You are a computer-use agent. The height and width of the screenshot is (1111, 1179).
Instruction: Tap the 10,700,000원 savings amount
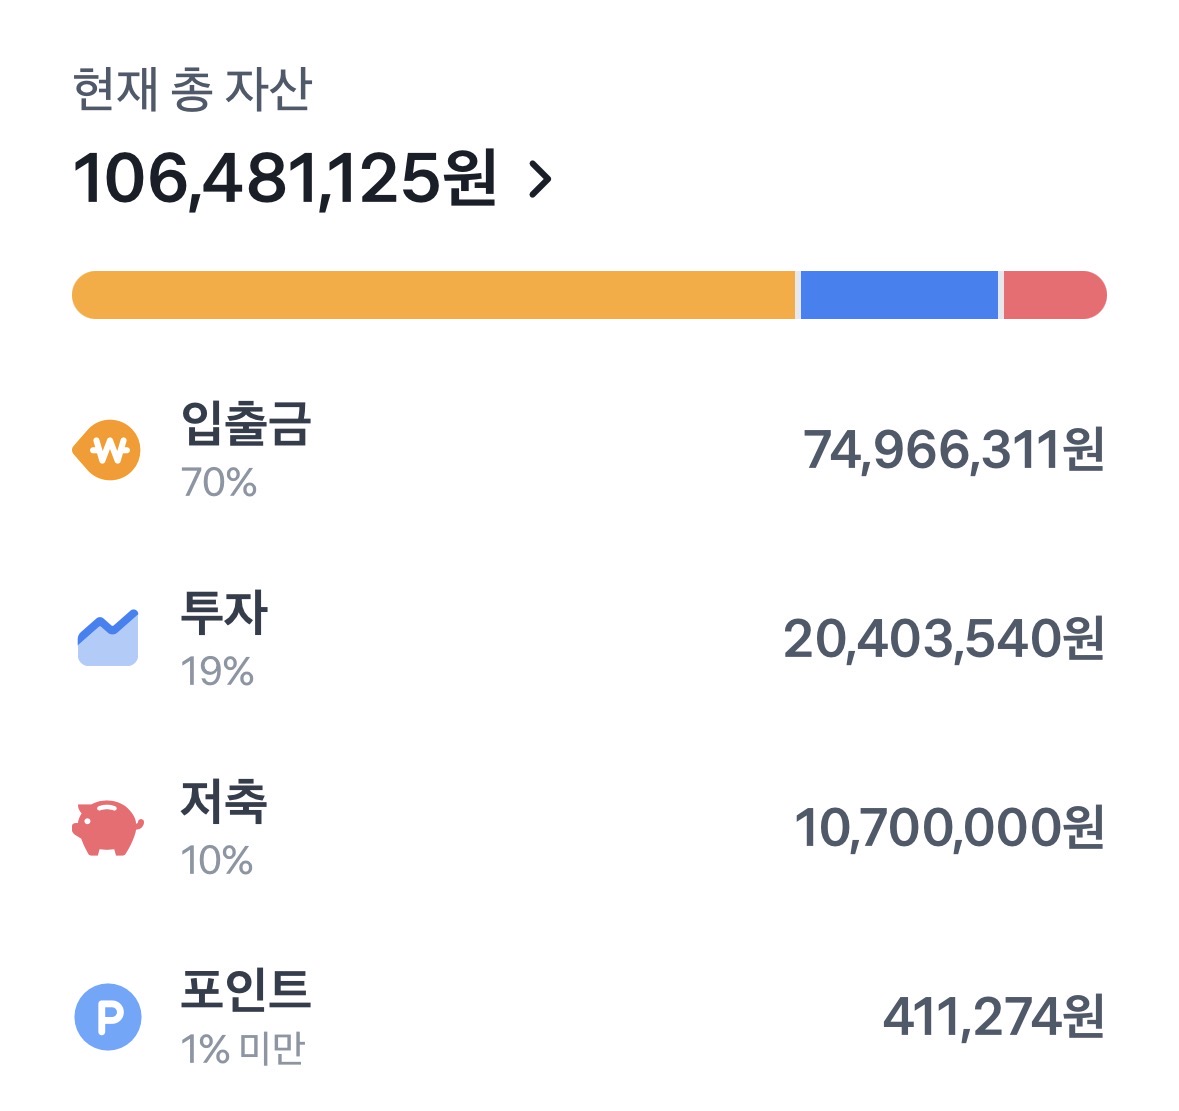click(948, 828)
